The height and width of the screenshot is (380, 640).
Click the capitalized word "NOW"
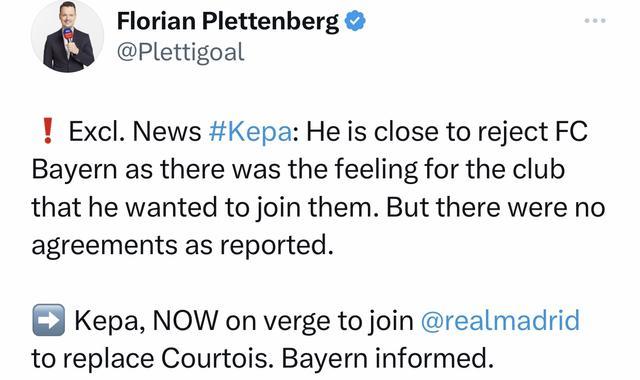click(x=185, y=320)
